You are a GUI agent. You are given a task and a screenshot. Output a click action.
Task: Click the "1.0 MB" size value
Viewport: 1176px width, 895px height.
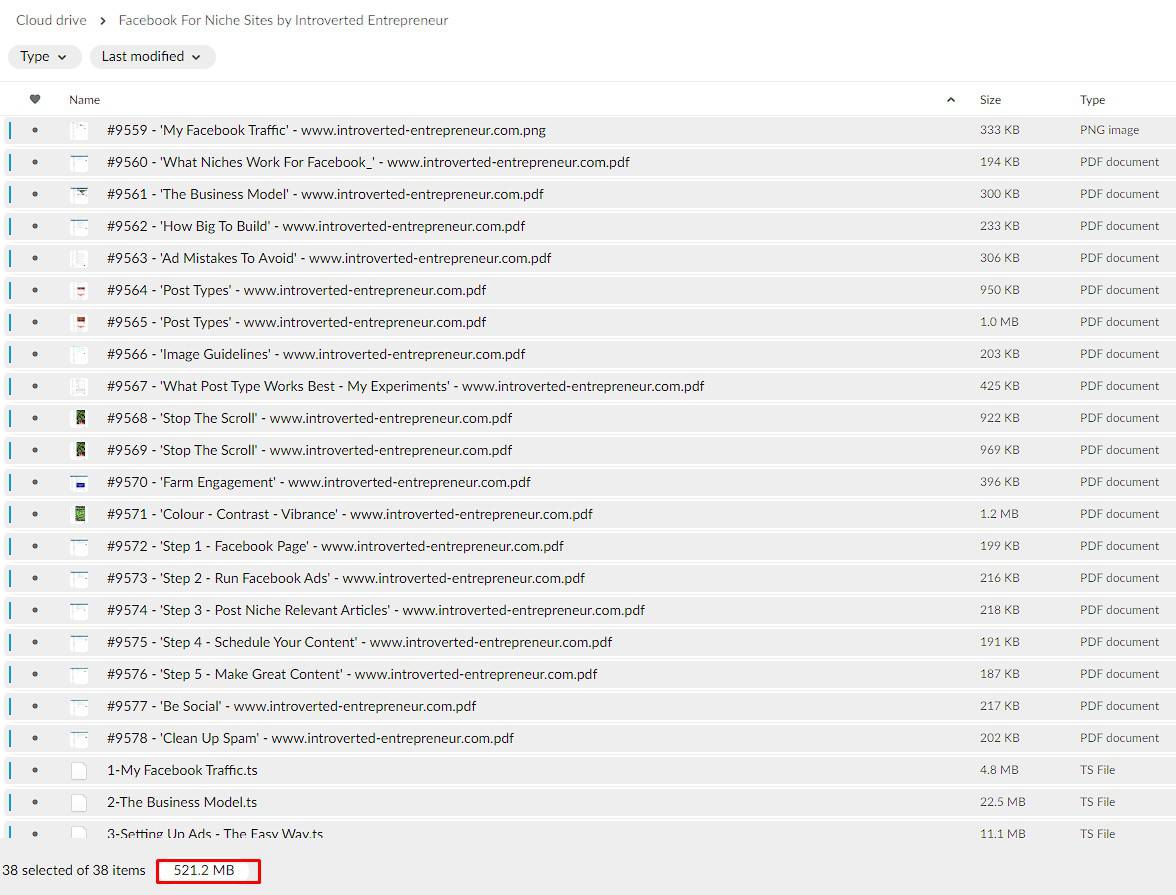click(x=999, y=322)
